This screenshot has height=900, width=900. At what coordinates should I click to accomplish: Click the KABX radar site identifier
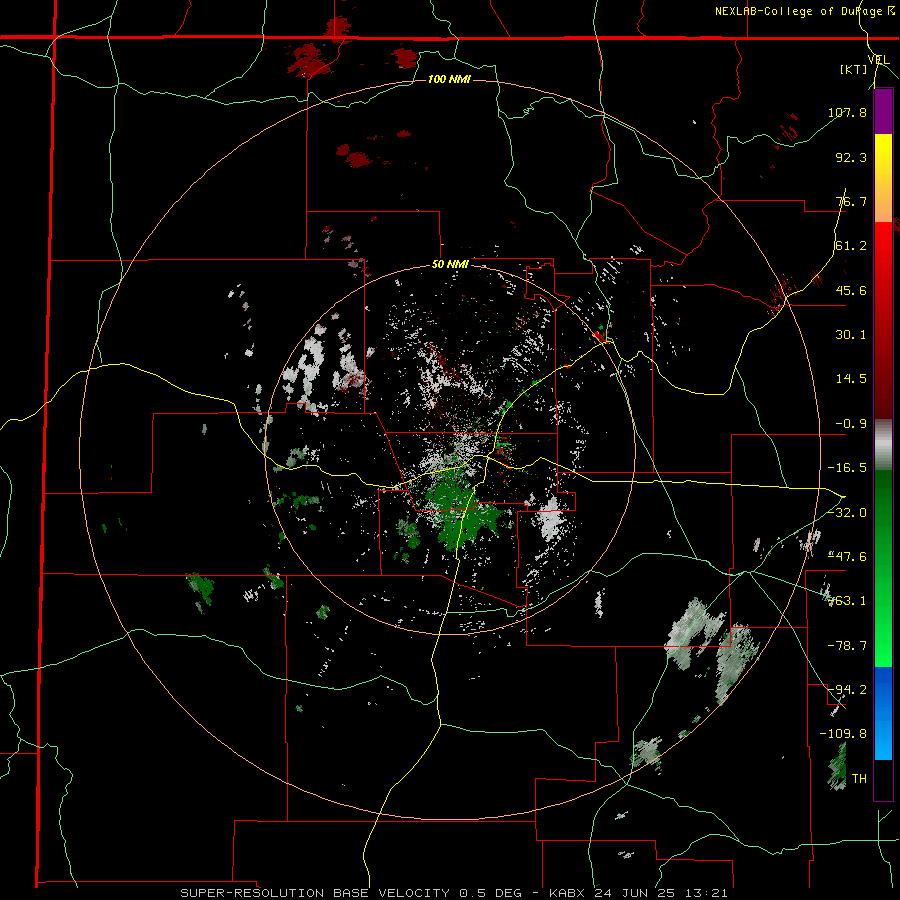[568, 893]
